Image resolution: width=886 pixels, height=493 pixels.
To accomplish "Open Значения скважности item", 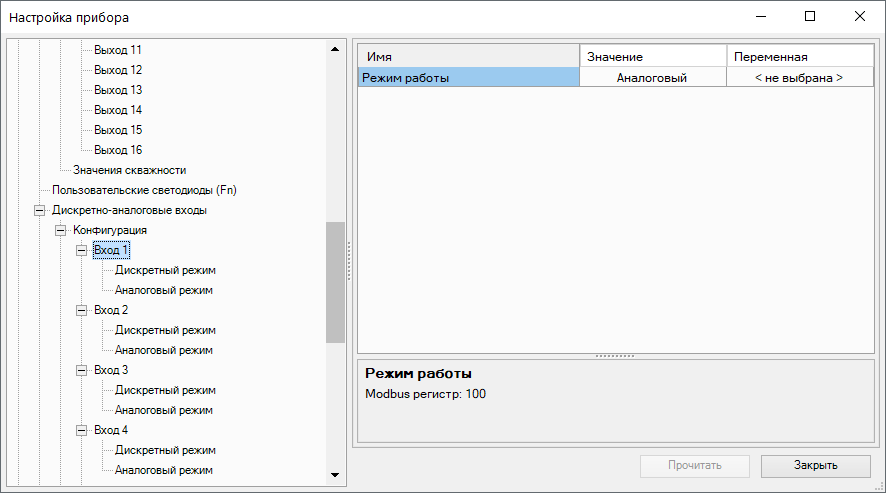I will pyautogui.click(x=129, y=170).
